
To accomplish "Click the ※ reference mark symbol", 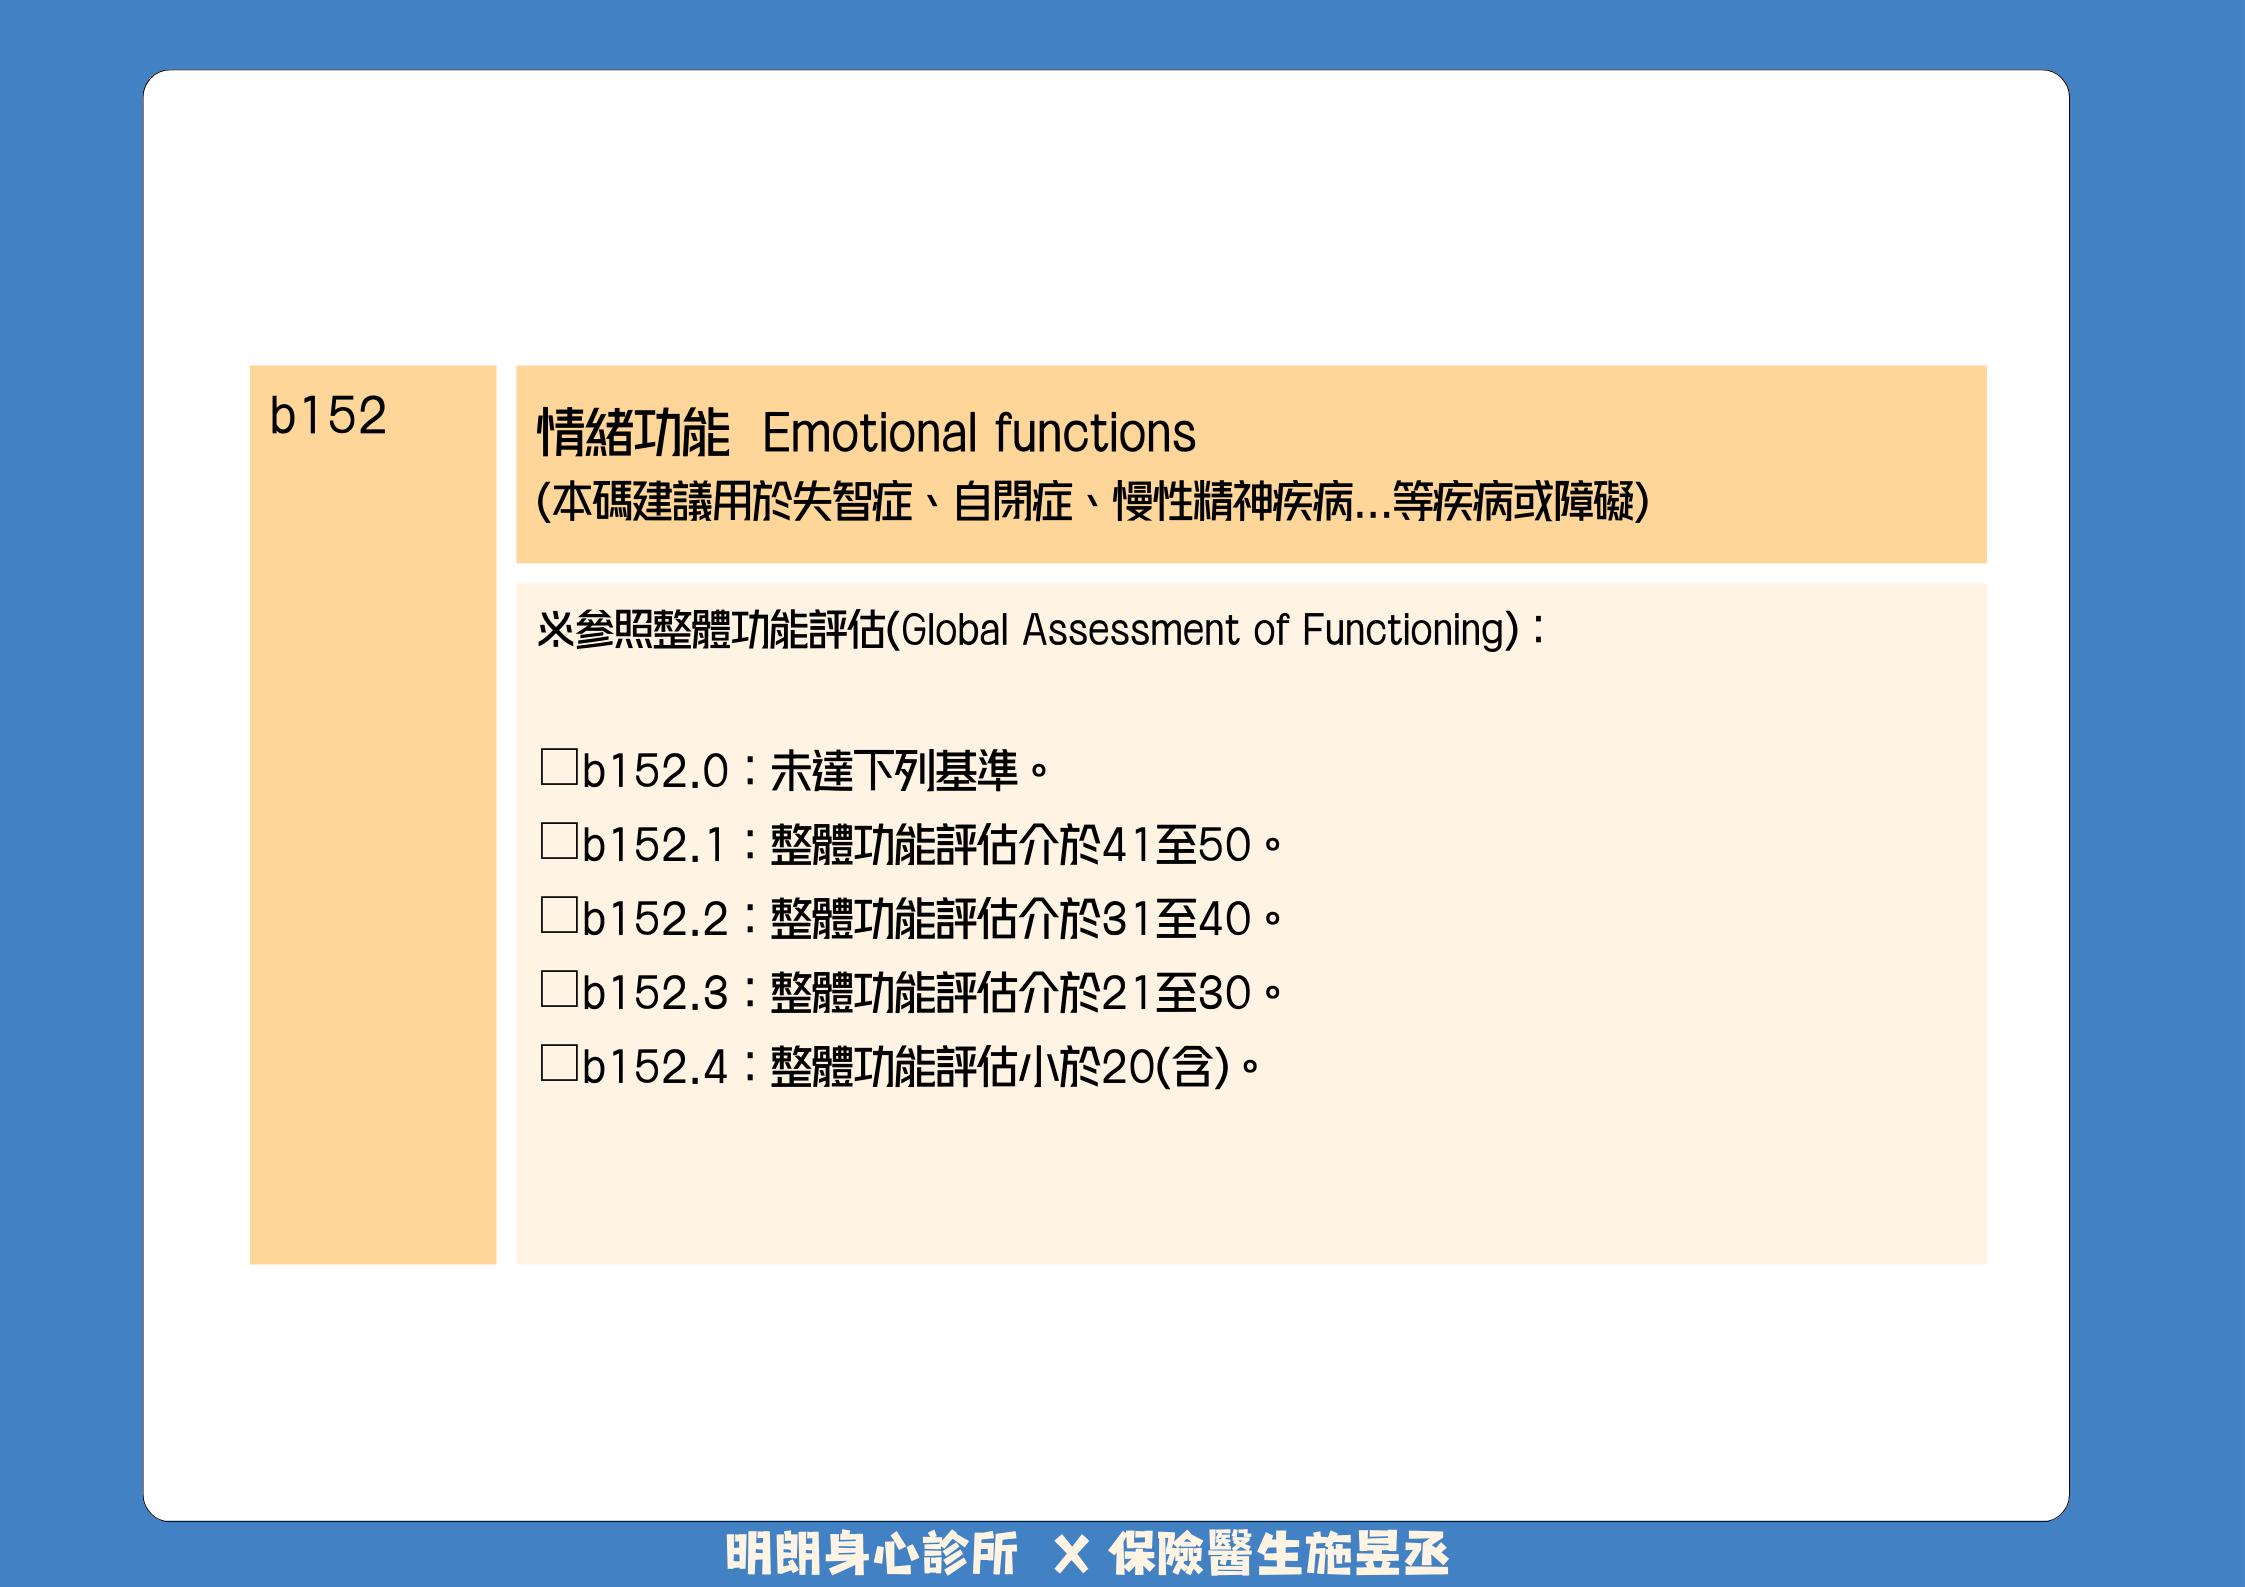I will click(x=555, y=630).
